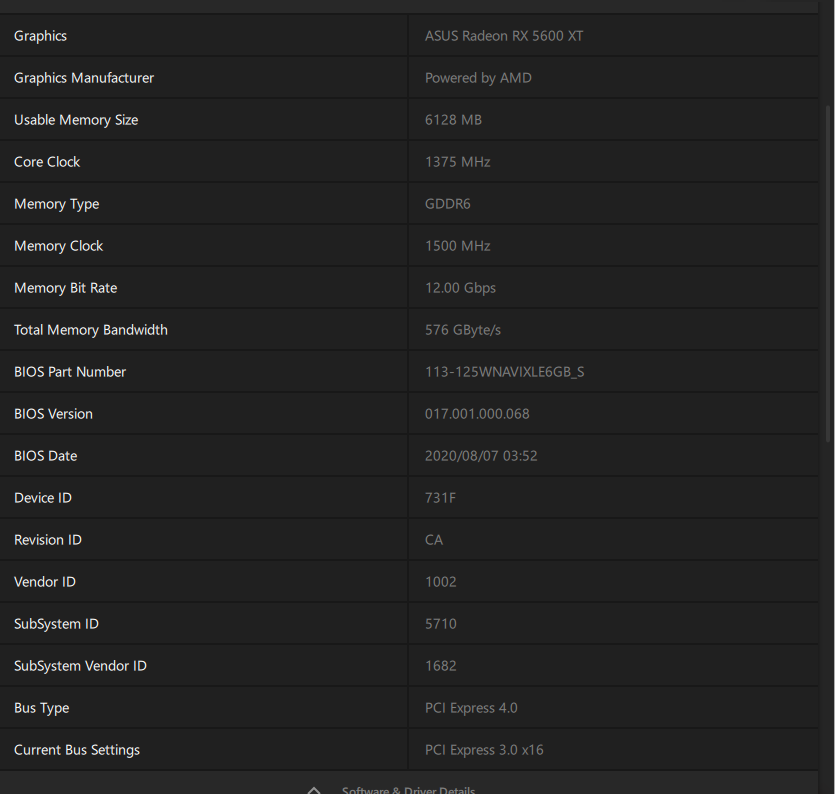Select the 'BIOS Part Number' label
Screen dimensions: 835x794
coord(70,372)
